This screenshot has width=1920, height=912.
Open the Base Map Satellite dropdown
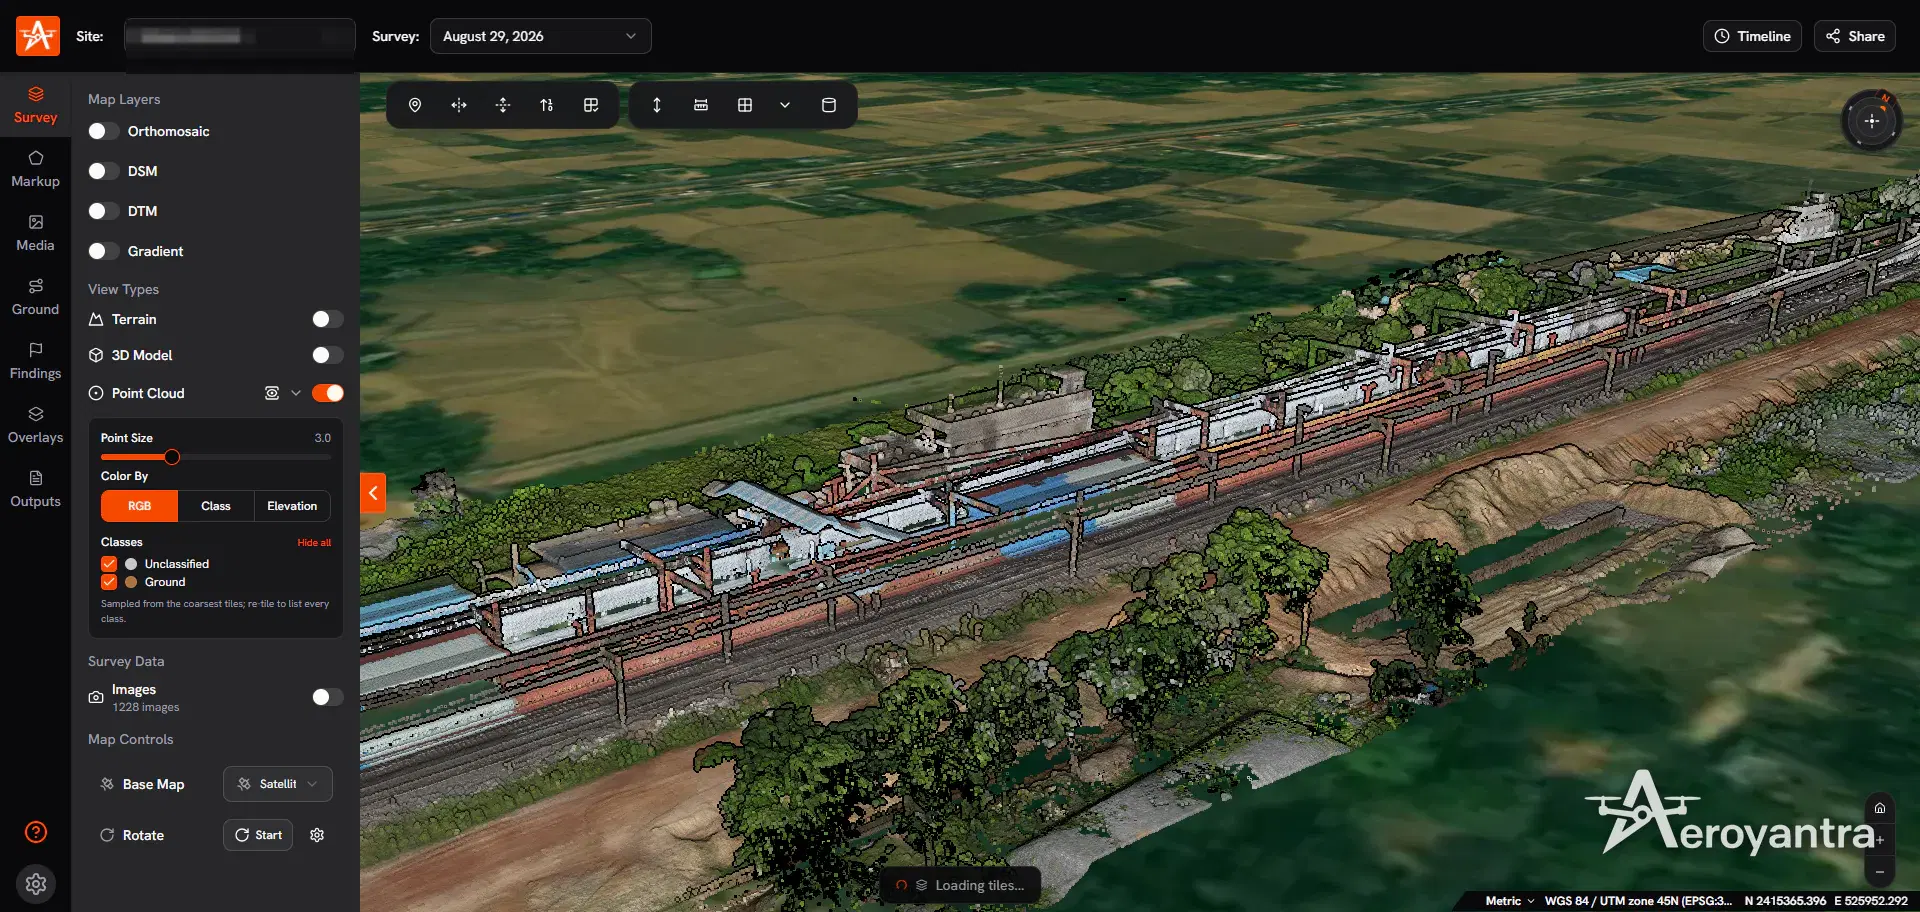[278, 784]
